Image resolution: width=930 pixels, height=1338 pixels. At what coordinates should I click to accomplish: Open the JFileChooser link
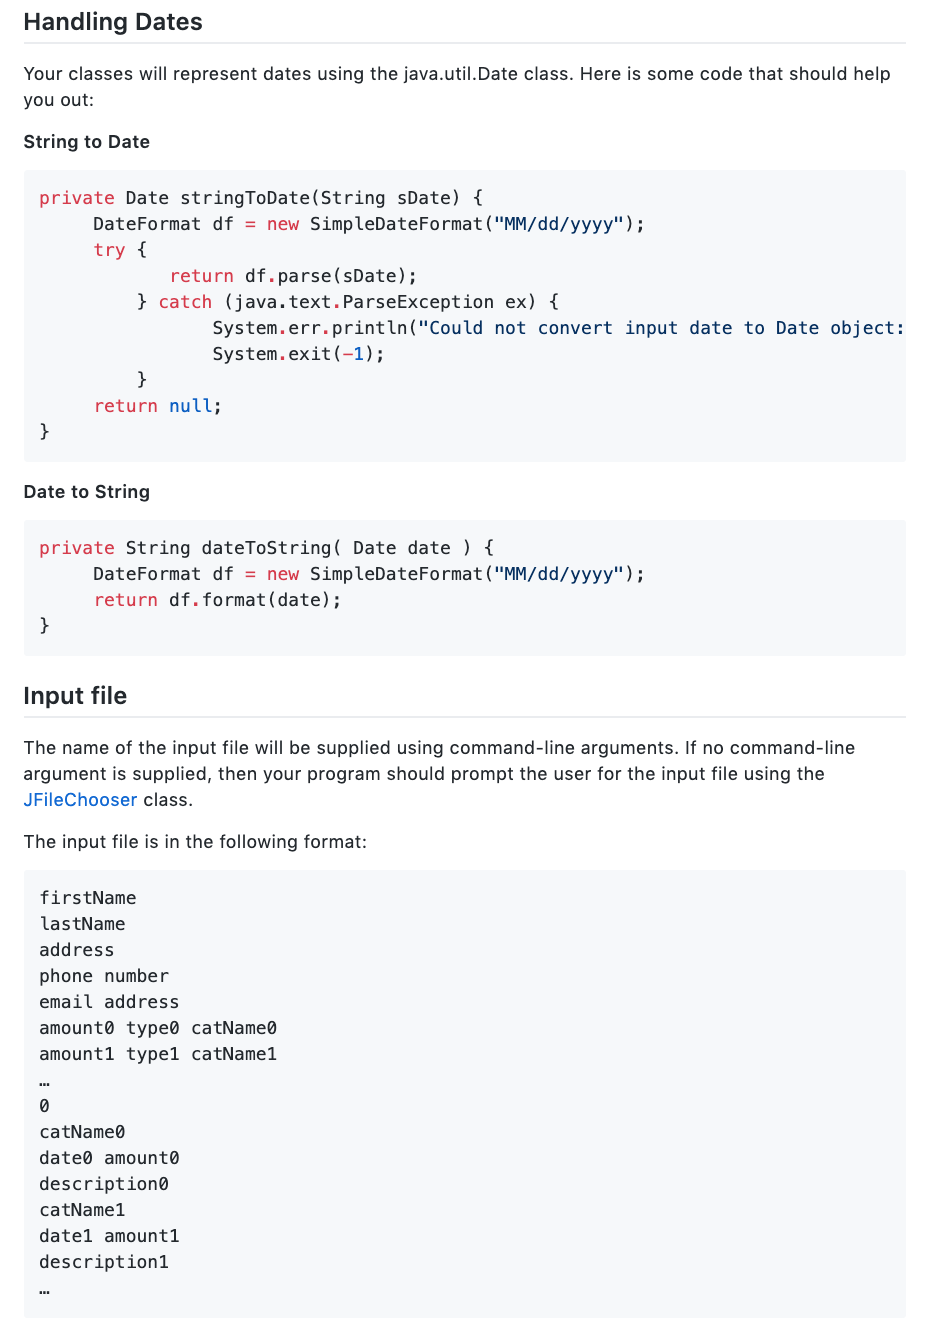80,800
